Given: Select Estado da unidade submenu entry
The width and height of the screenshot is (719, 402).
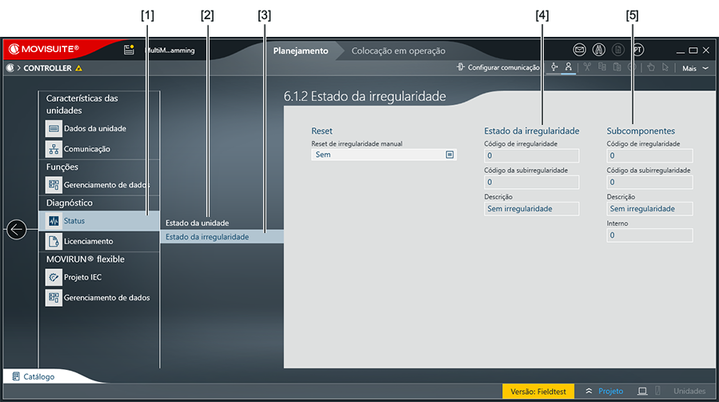Looking at the screenshot, I should point(197,222).
